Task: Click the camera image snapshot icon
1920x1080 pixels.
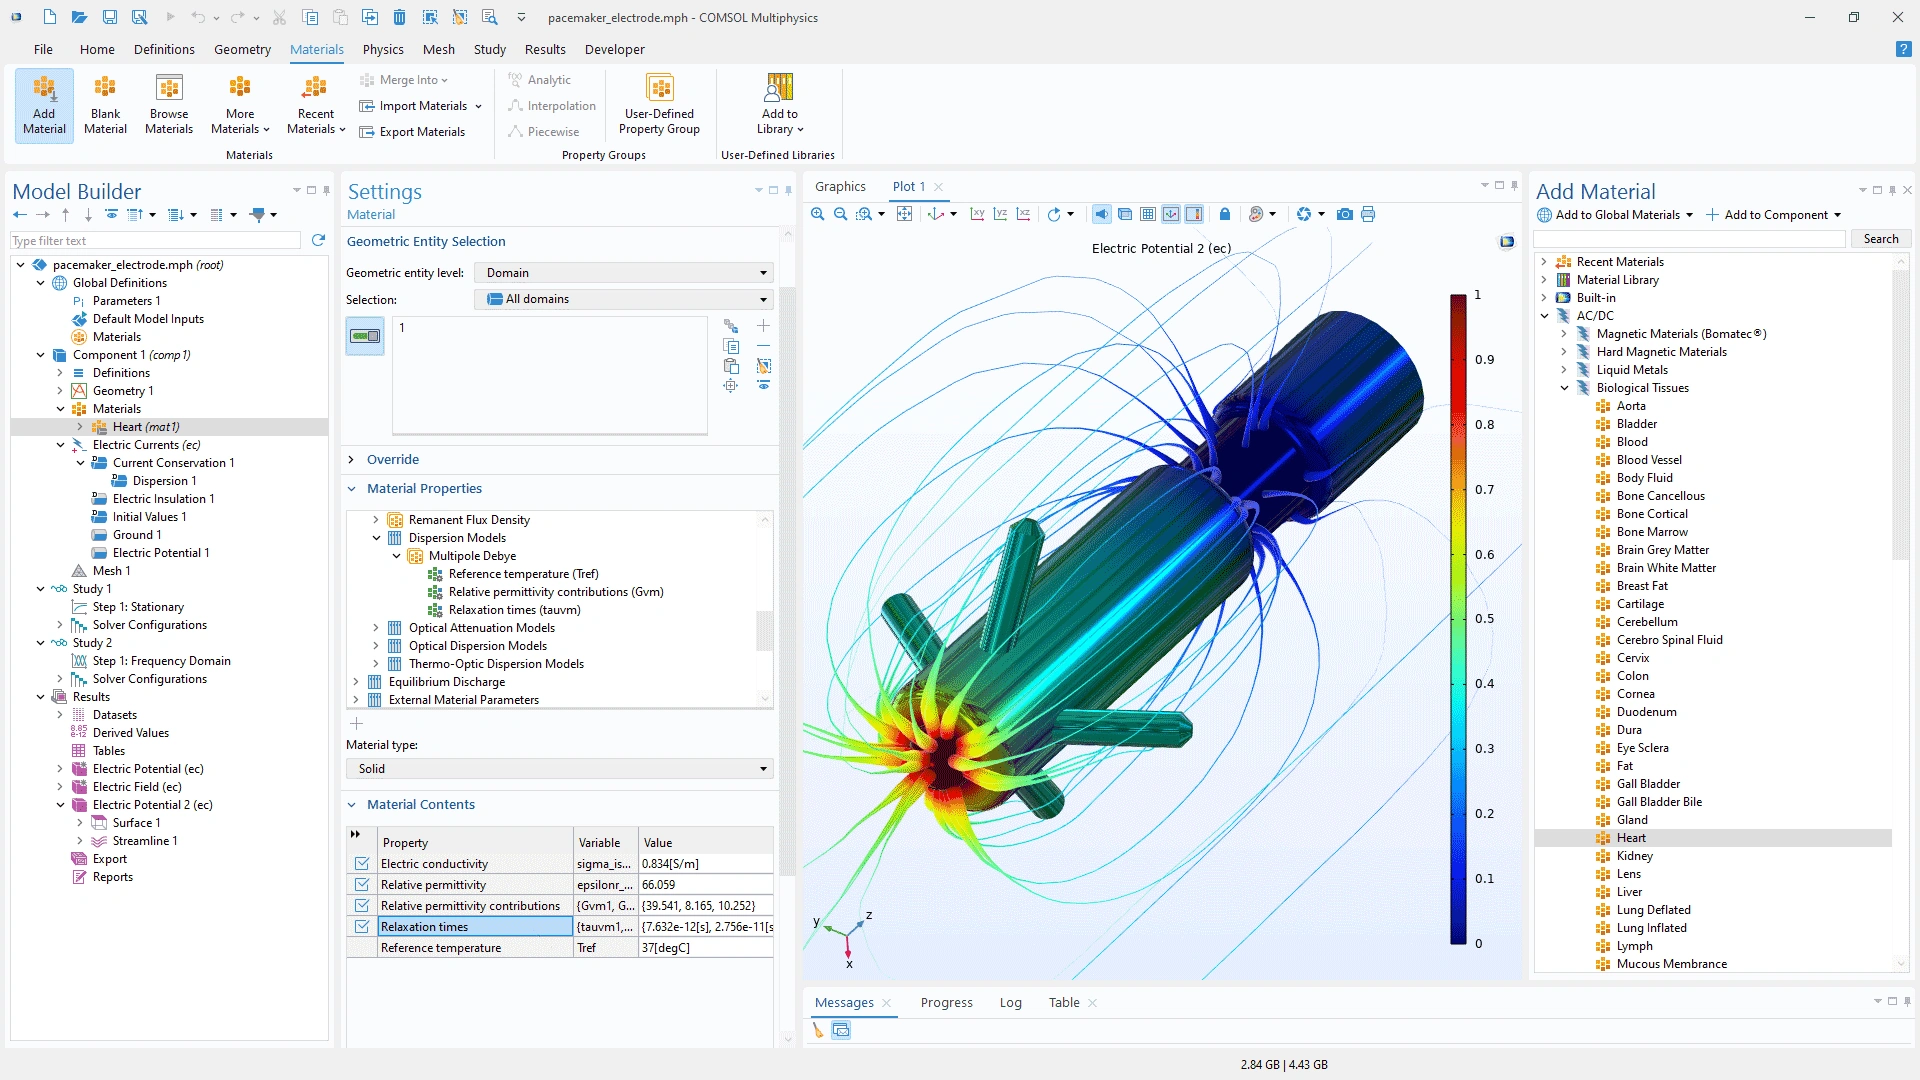Action: point(1345,214)
